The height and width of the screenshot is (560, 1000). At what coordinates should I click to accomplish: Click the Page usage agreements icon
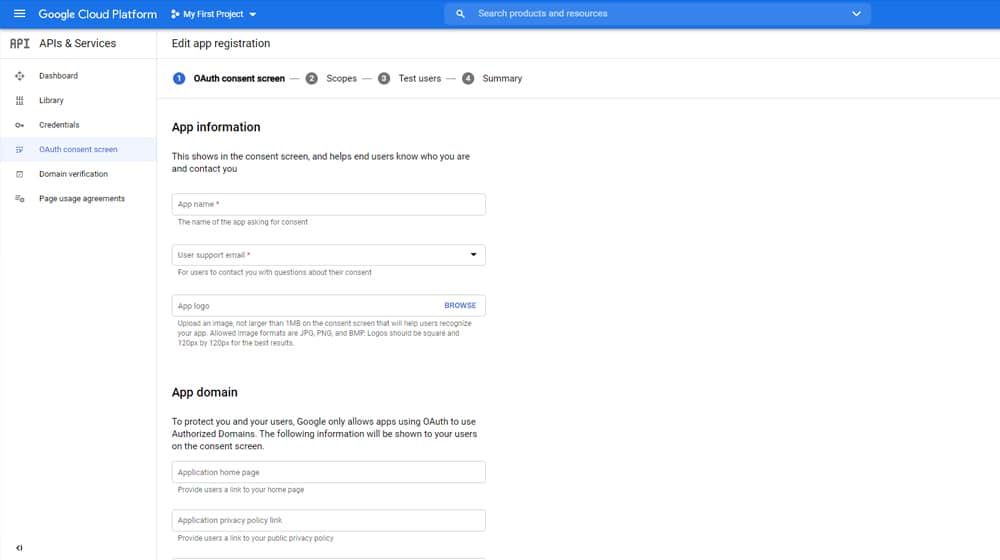point(19,198)
